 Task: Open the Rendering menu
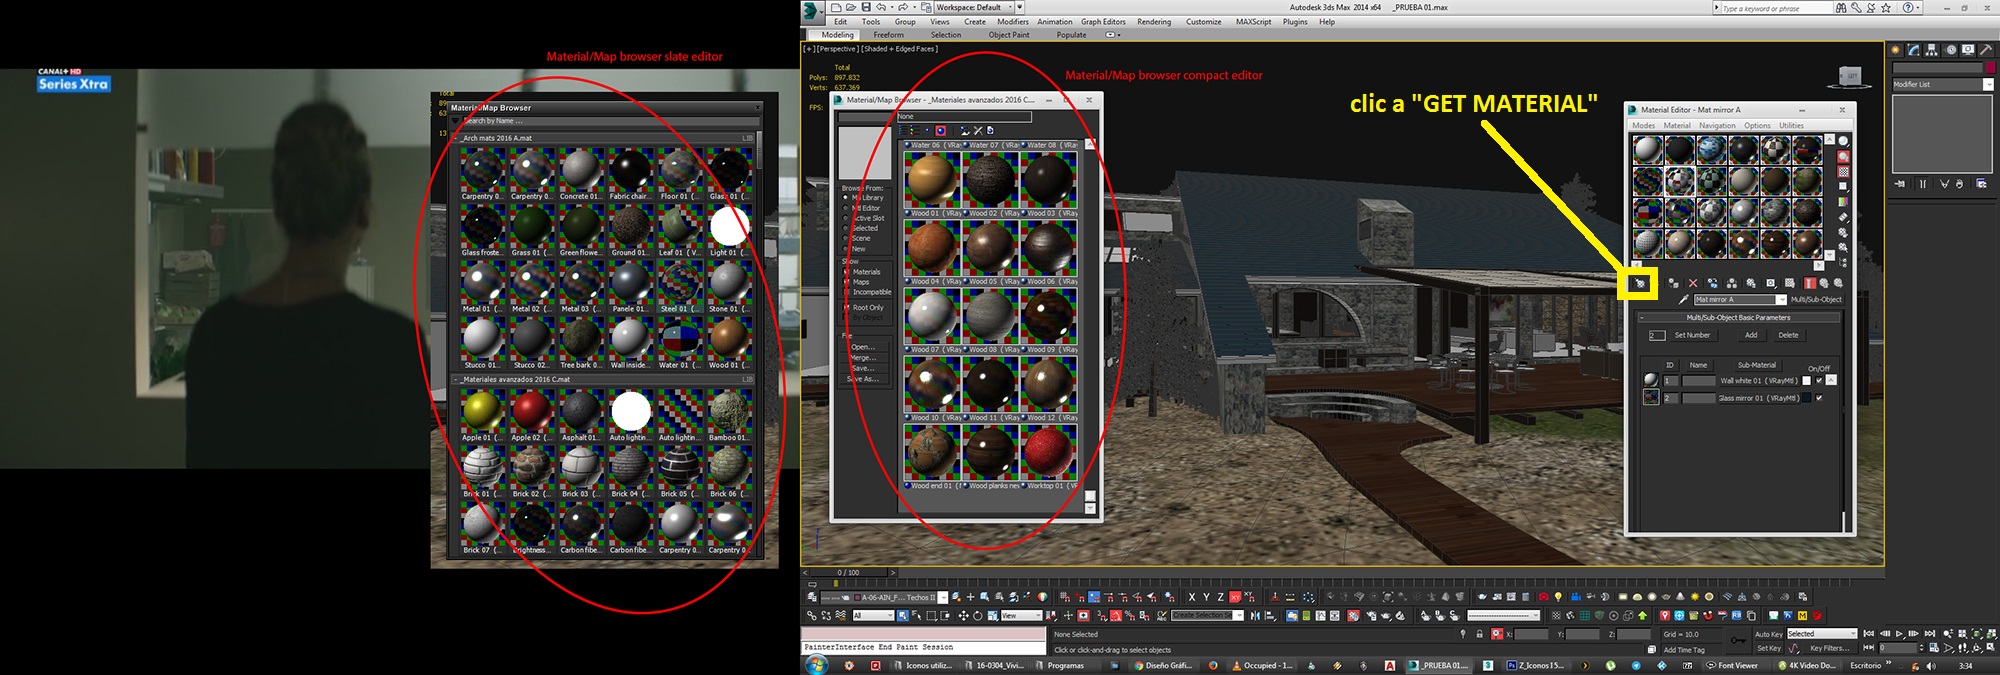click(x=1154, y=21)
